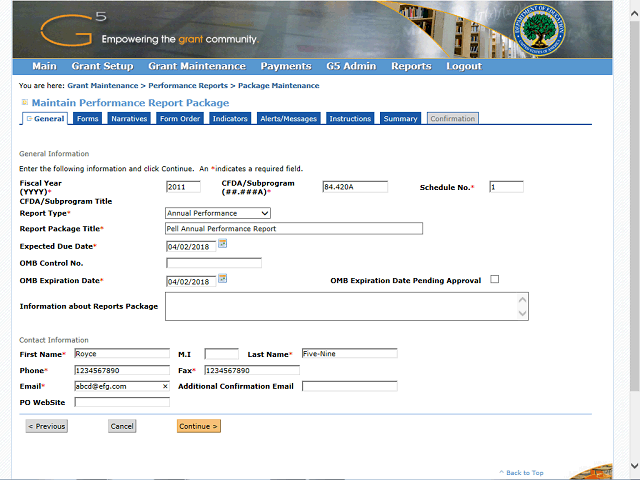Click the OMB Control No. field
640x480 pixels.
coord(214,263)
